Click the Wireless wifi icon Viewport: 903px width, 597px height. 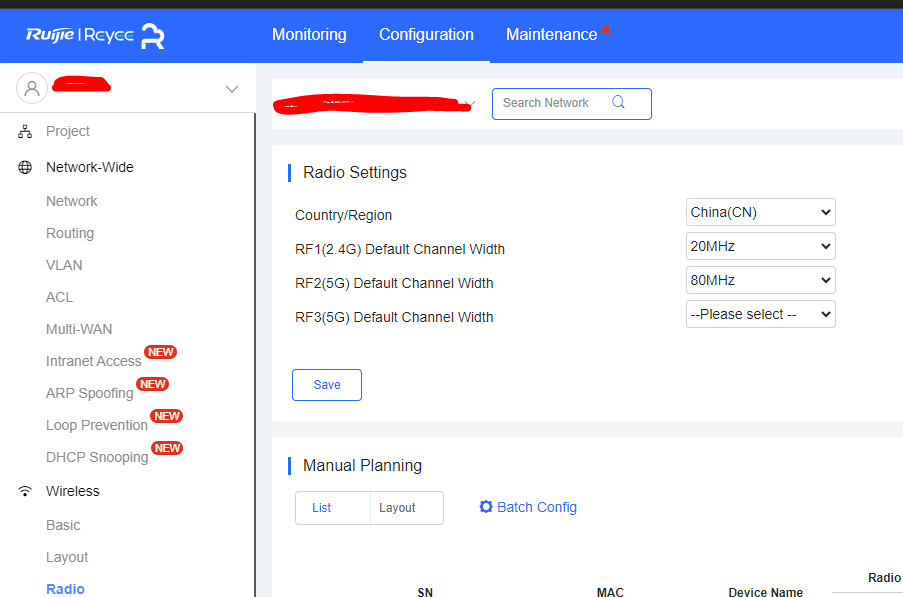click(x=25, y=491)
